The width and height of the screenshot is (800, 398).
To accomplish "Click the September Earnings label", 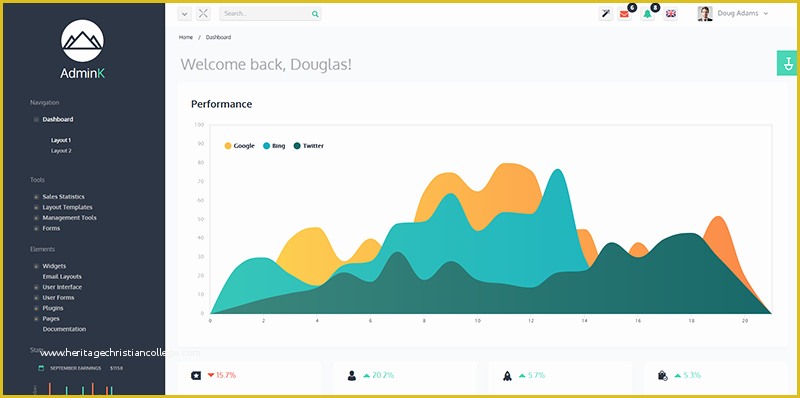I will tap(76, 368).
